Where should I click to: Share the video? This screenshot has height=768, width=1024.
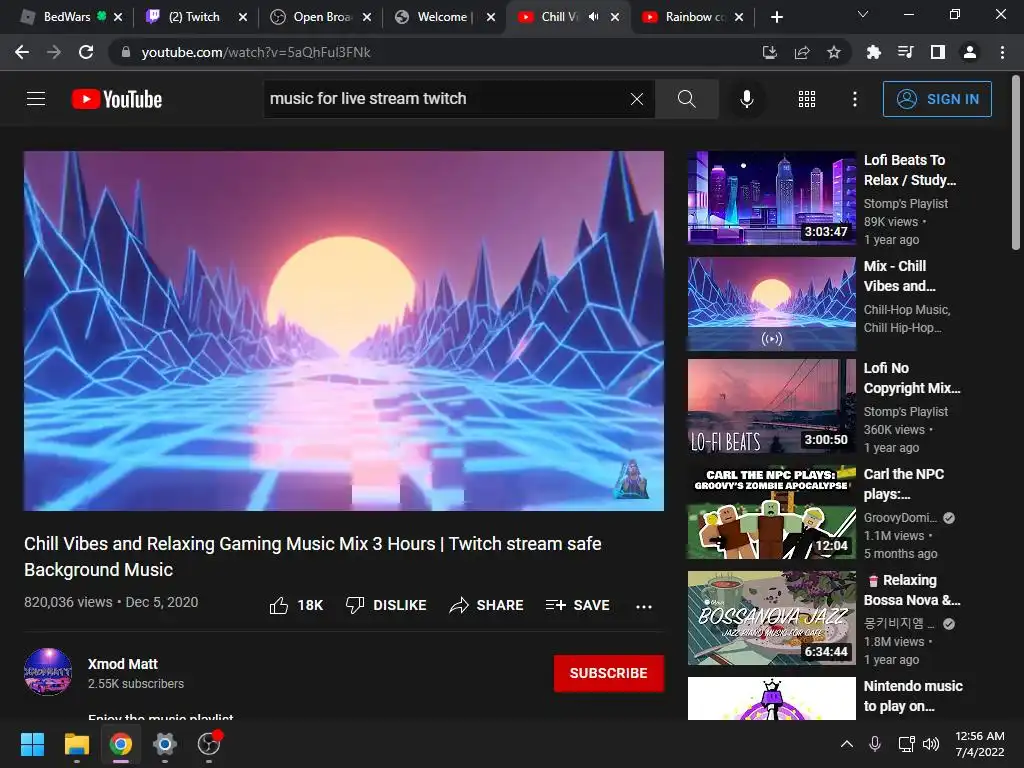coord(487,605)
